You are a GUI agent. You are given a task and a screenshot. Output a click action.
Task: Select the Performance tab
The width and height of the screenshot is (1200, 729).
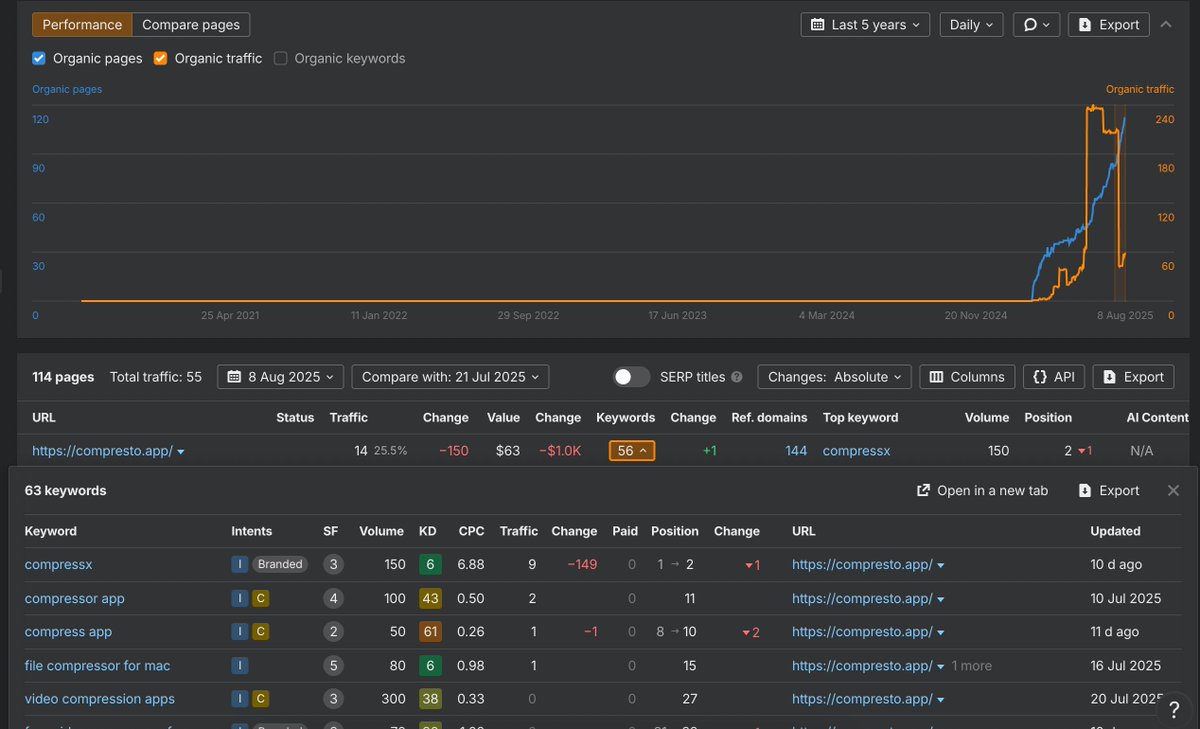(x=82, y=25)
